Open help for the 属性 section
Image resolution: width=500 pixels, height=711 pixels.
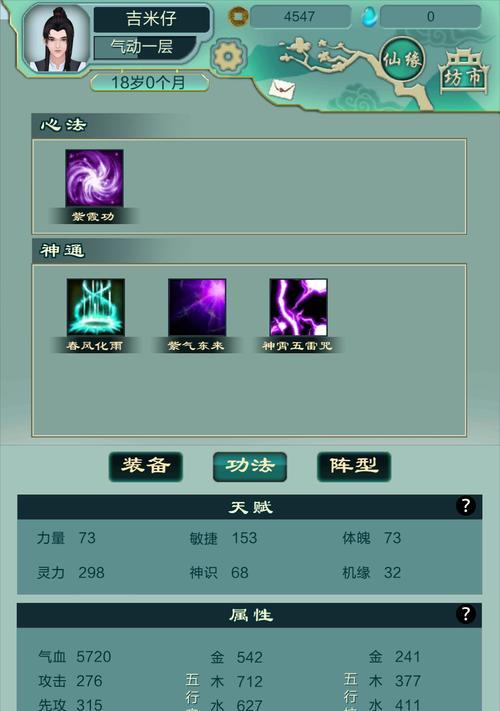pyautogui.click(x=466, y=614)
